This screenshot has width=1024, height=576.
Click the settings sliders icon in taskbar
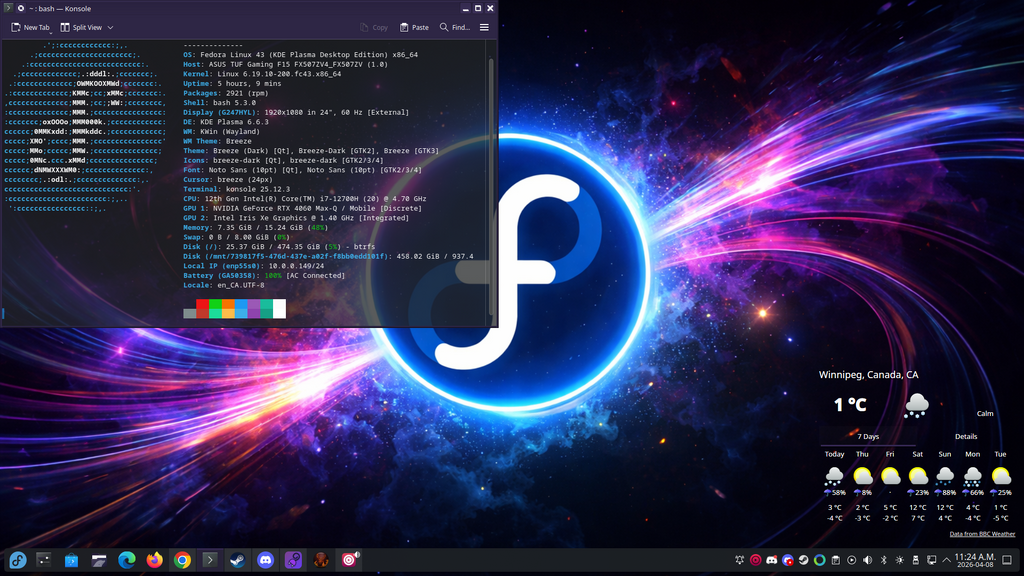click(44, 560)
